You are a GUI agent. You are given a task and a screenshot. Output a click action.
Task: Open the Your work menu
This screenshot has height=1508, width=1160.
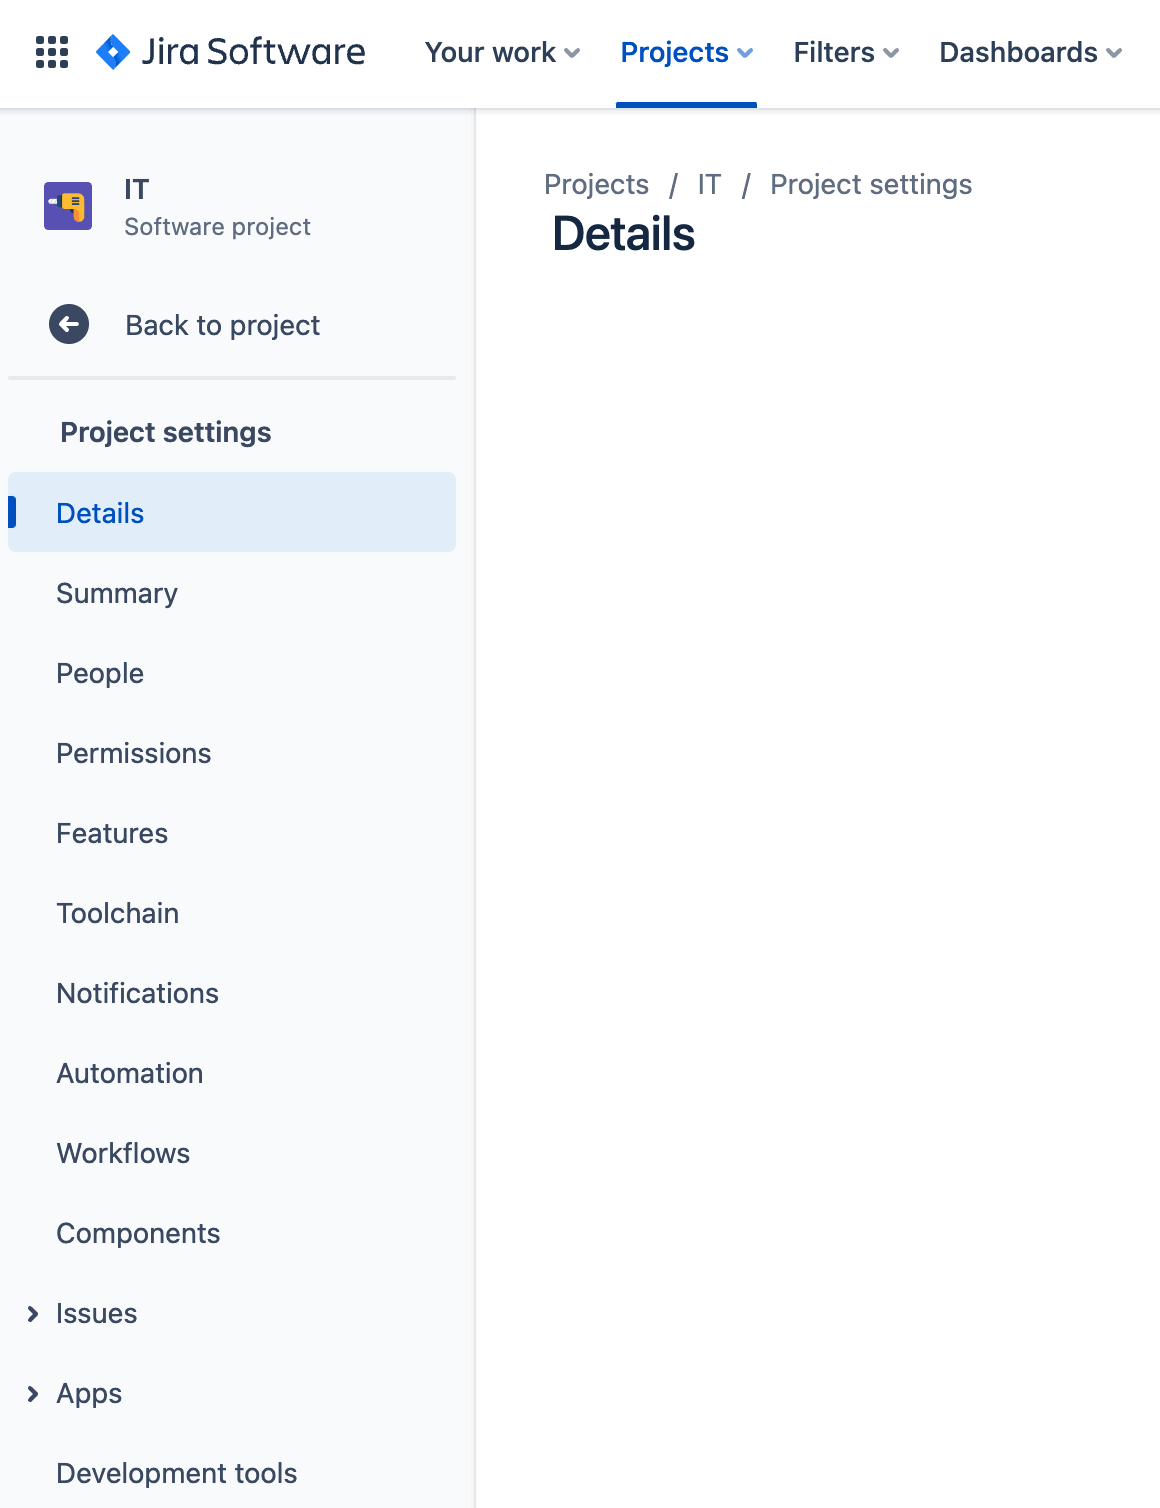(x=501, y=52)
